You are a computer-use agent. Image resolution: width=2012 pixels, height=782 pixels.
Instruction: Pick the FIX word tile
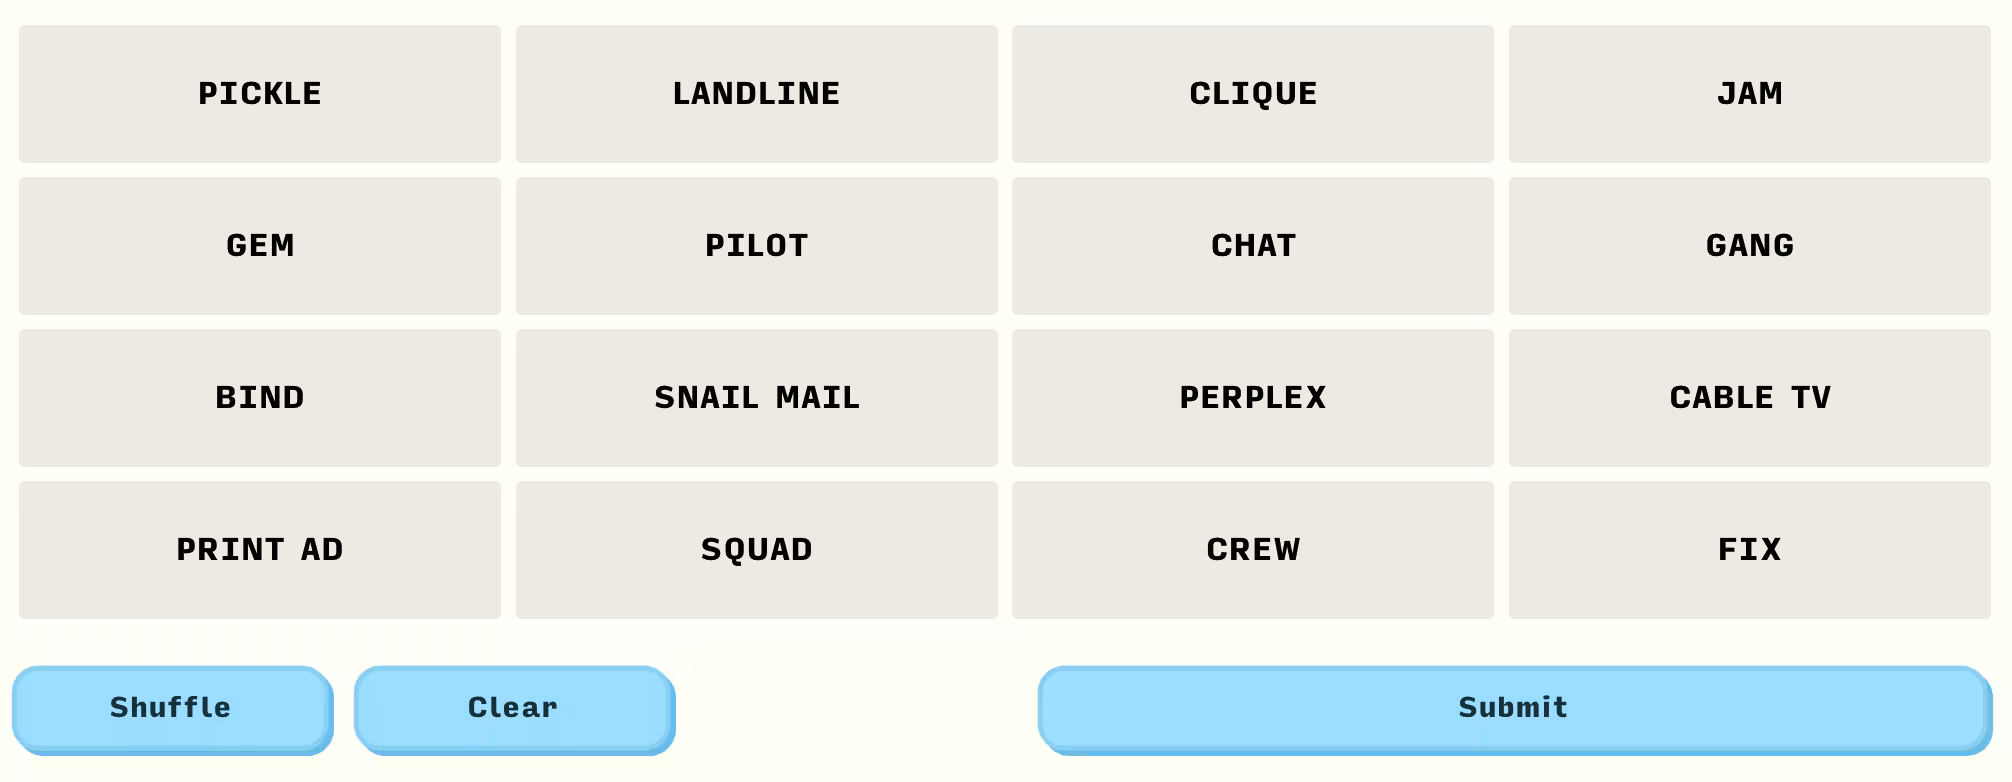pyautogui.click(x=1749, y=550)
